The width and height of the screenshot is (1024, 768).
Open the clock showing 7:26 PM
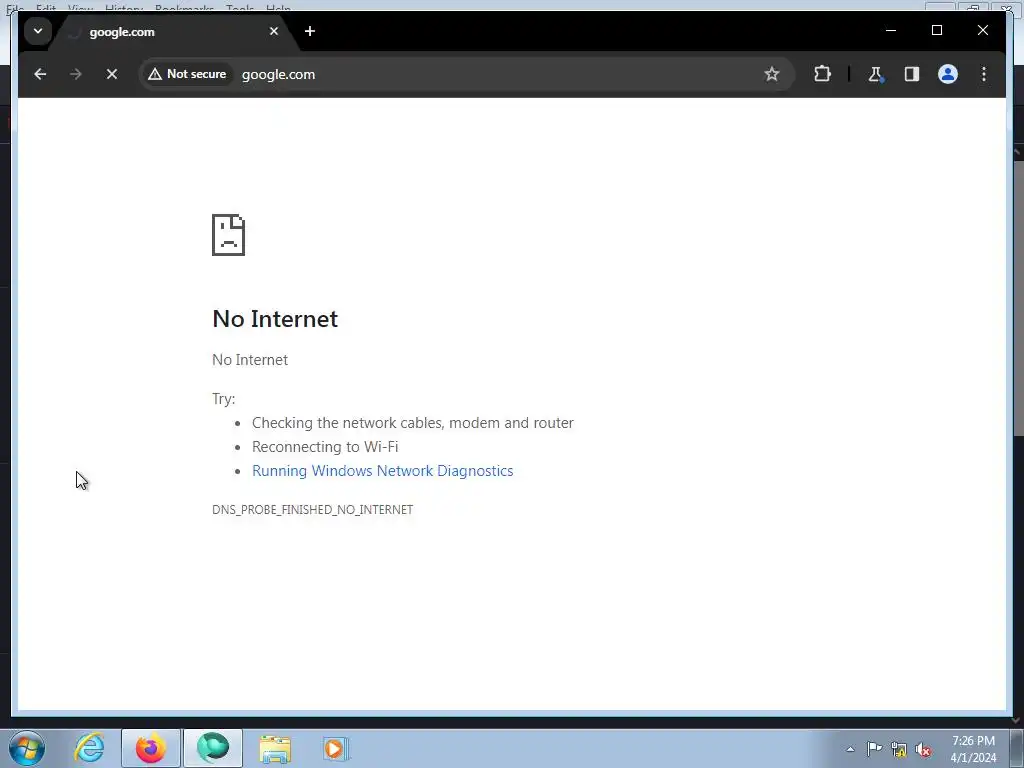click(973, 749)
